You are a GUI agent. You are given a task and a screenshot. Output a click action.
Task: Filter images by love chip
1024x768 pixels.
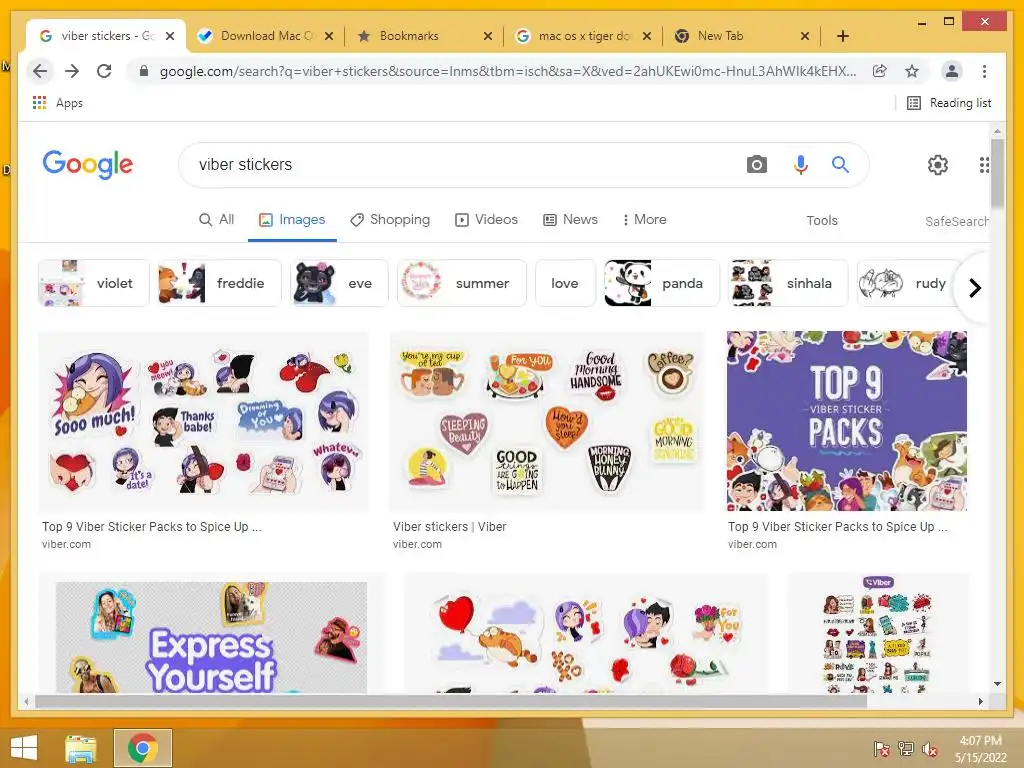click(x=565, y=283)
